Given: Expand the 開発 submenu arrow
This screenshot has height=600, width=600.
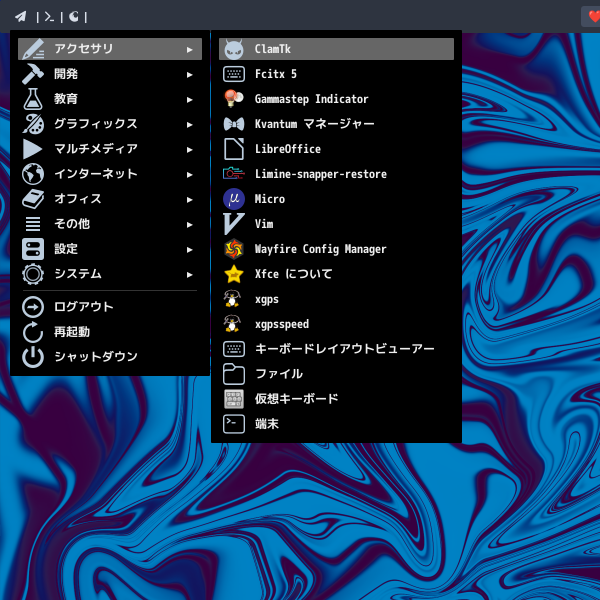Looking at the screenshot, I should 189,75.
